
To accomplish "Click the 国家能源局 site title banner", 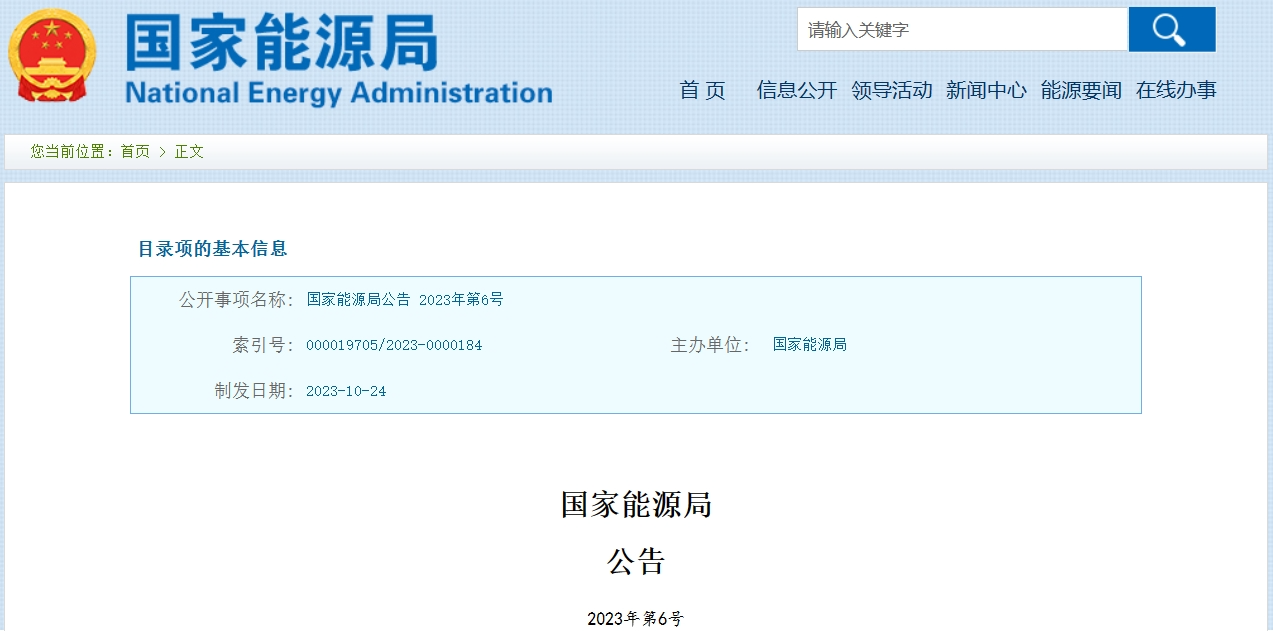I will tap(282, 44).
